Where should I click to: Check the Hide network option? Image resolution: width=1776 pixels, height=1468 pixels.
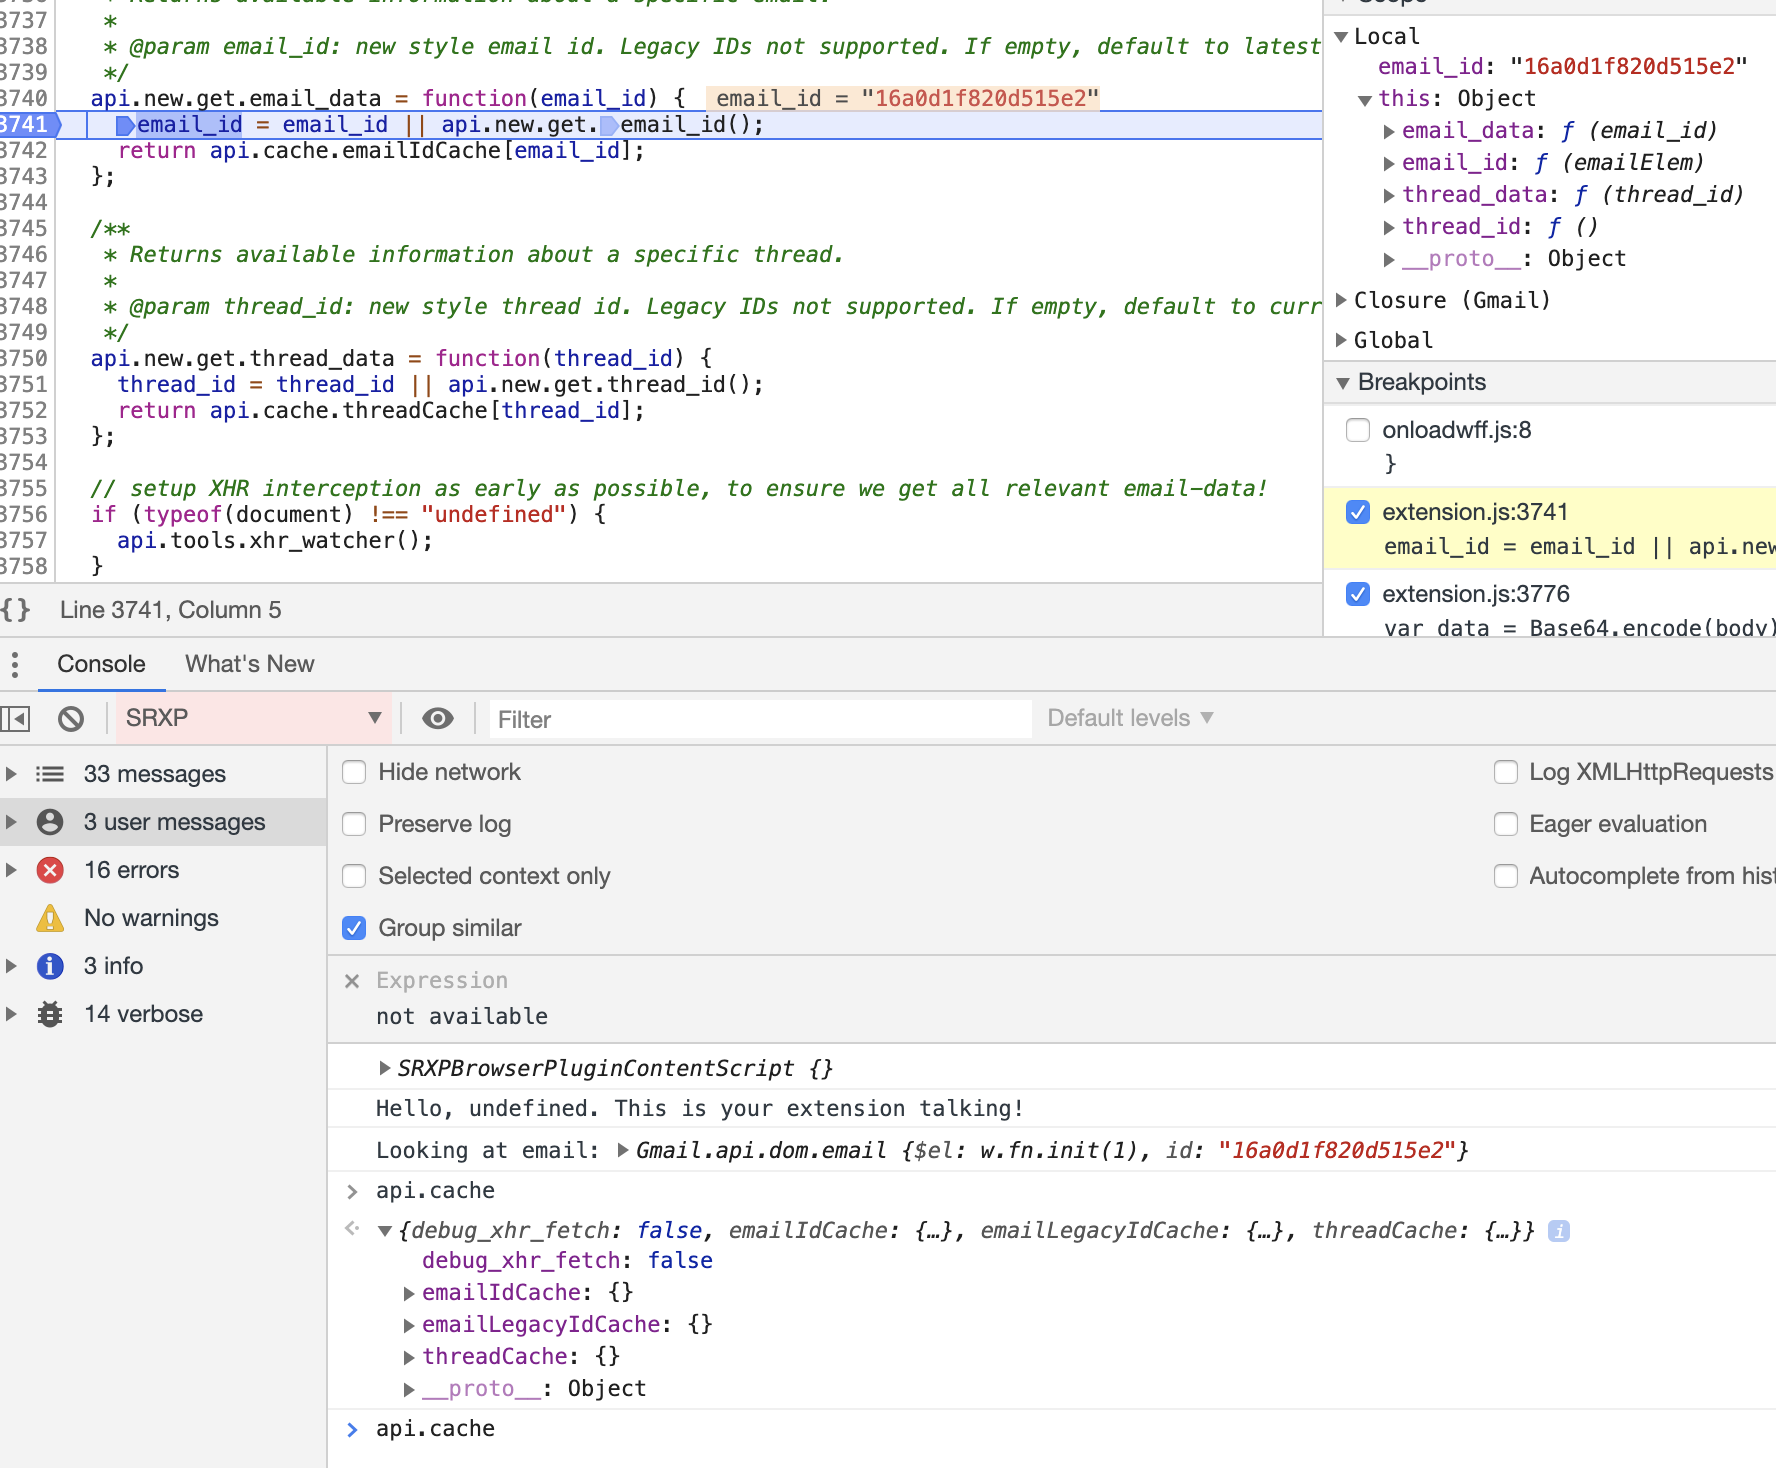click(x=354, y=771)
